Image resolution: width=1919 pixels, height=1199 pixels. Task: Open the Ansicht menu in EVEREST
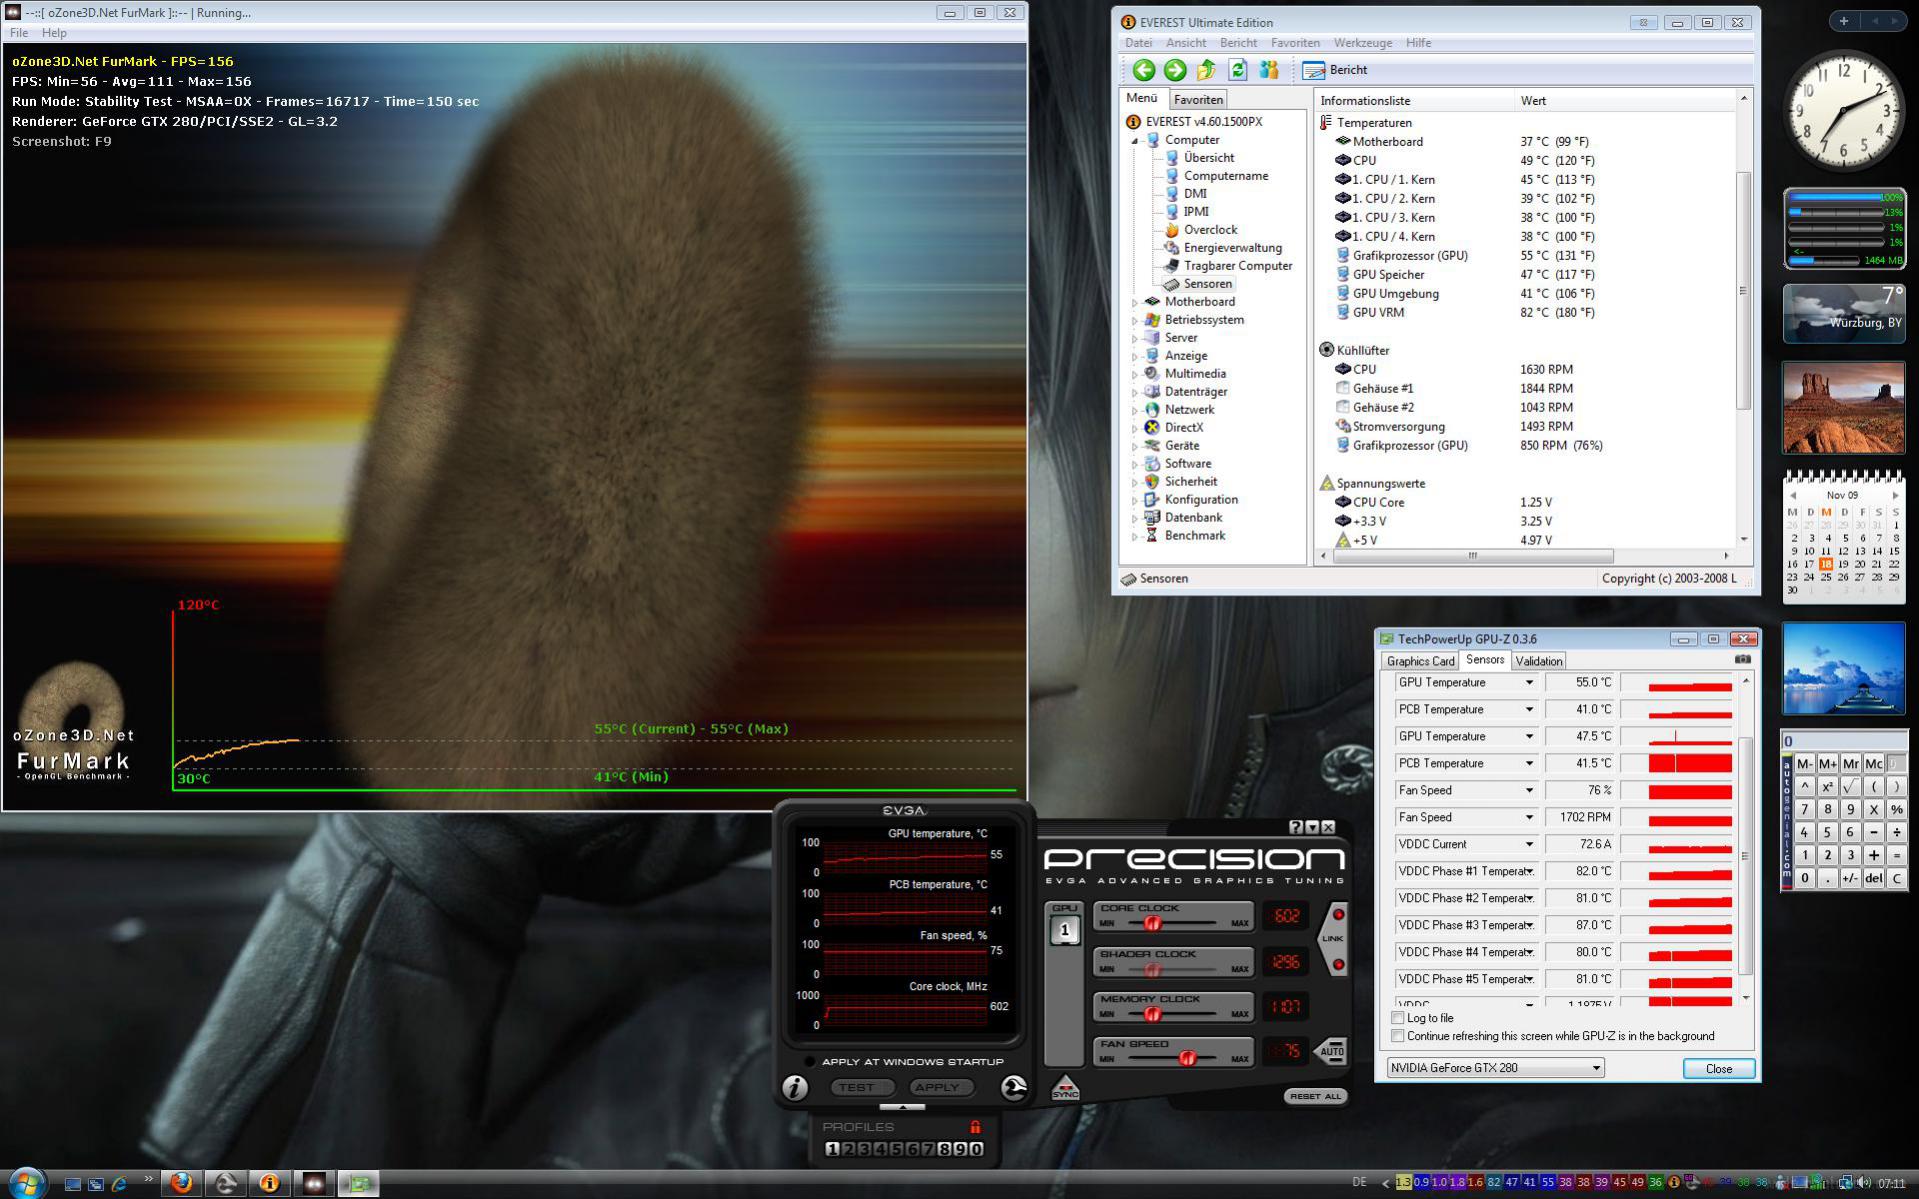click(x=1186, y=43)
